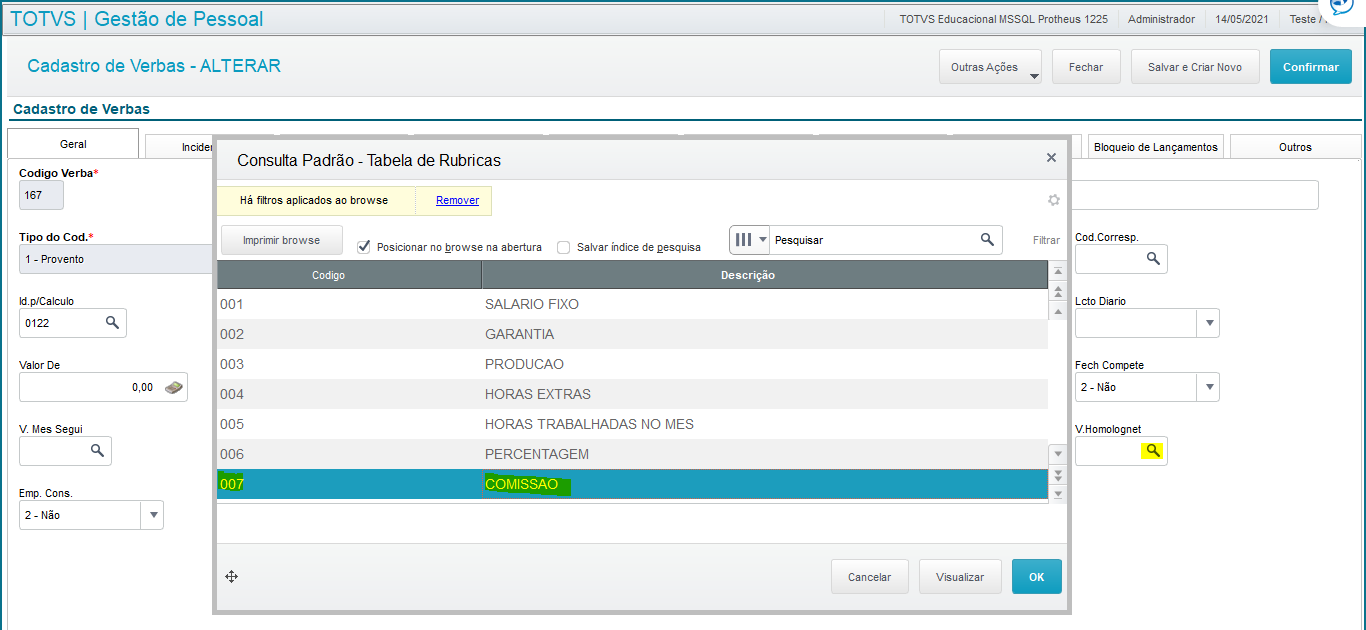Click the OK button
The width and height of the screenshot is (1366, 630).
pyautogui.click(x=1037, y=577)
